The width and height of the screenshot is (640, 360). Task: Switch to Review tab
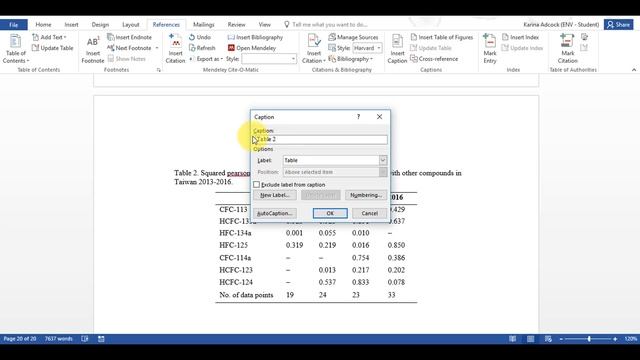click(236, 24)
